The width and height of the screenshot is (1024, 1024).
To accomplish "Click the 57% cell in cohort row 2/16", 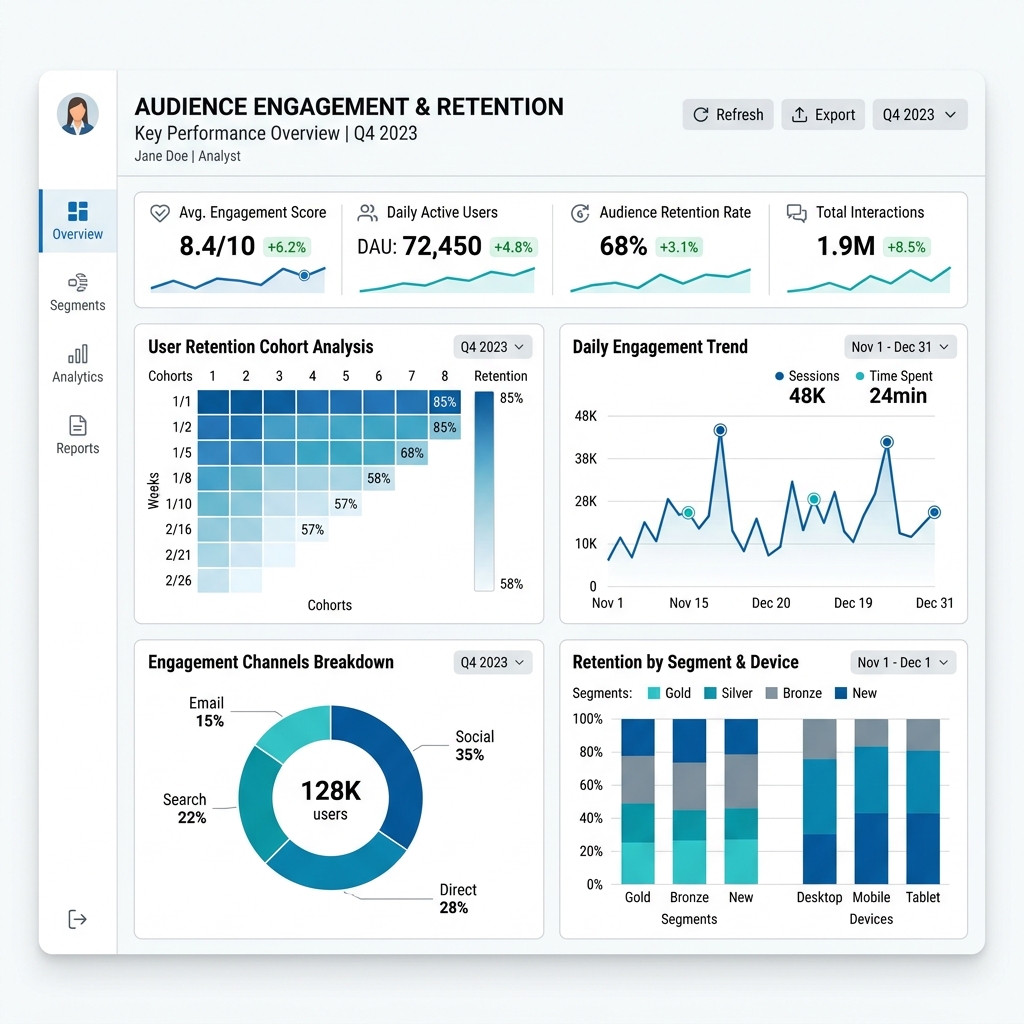I will pos(312,529).
